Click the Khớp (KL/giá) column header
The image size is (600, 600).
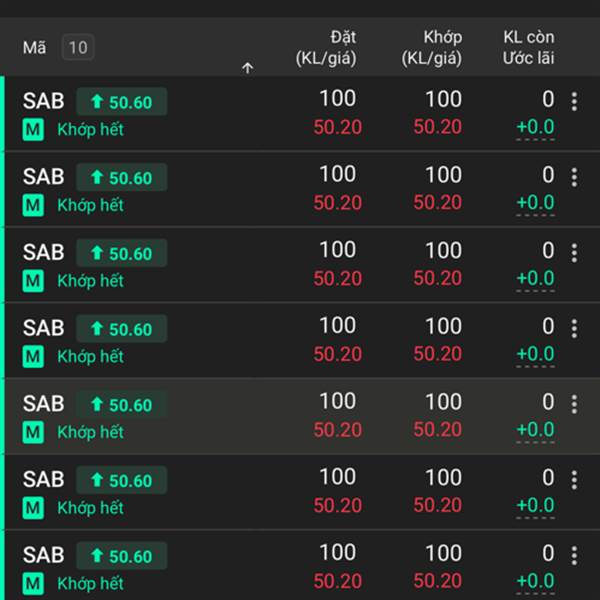click(x=431, y=47)
